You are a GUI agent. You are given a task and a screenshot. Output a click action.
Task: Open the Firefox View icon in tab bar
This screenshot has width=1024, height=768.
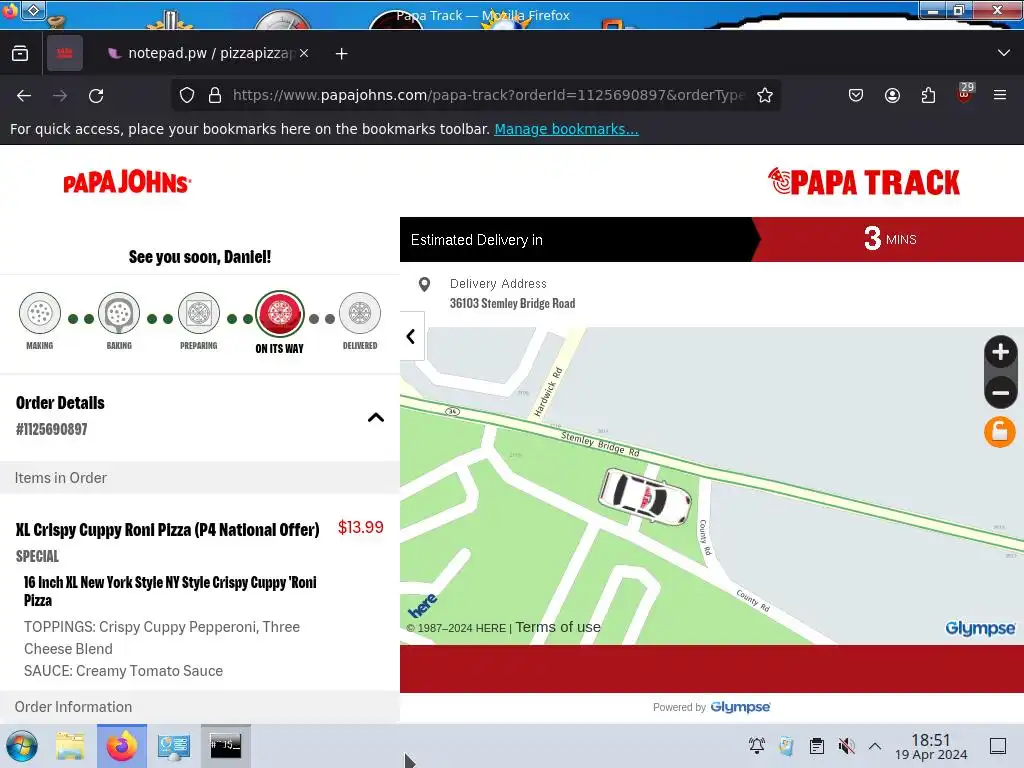20,53
